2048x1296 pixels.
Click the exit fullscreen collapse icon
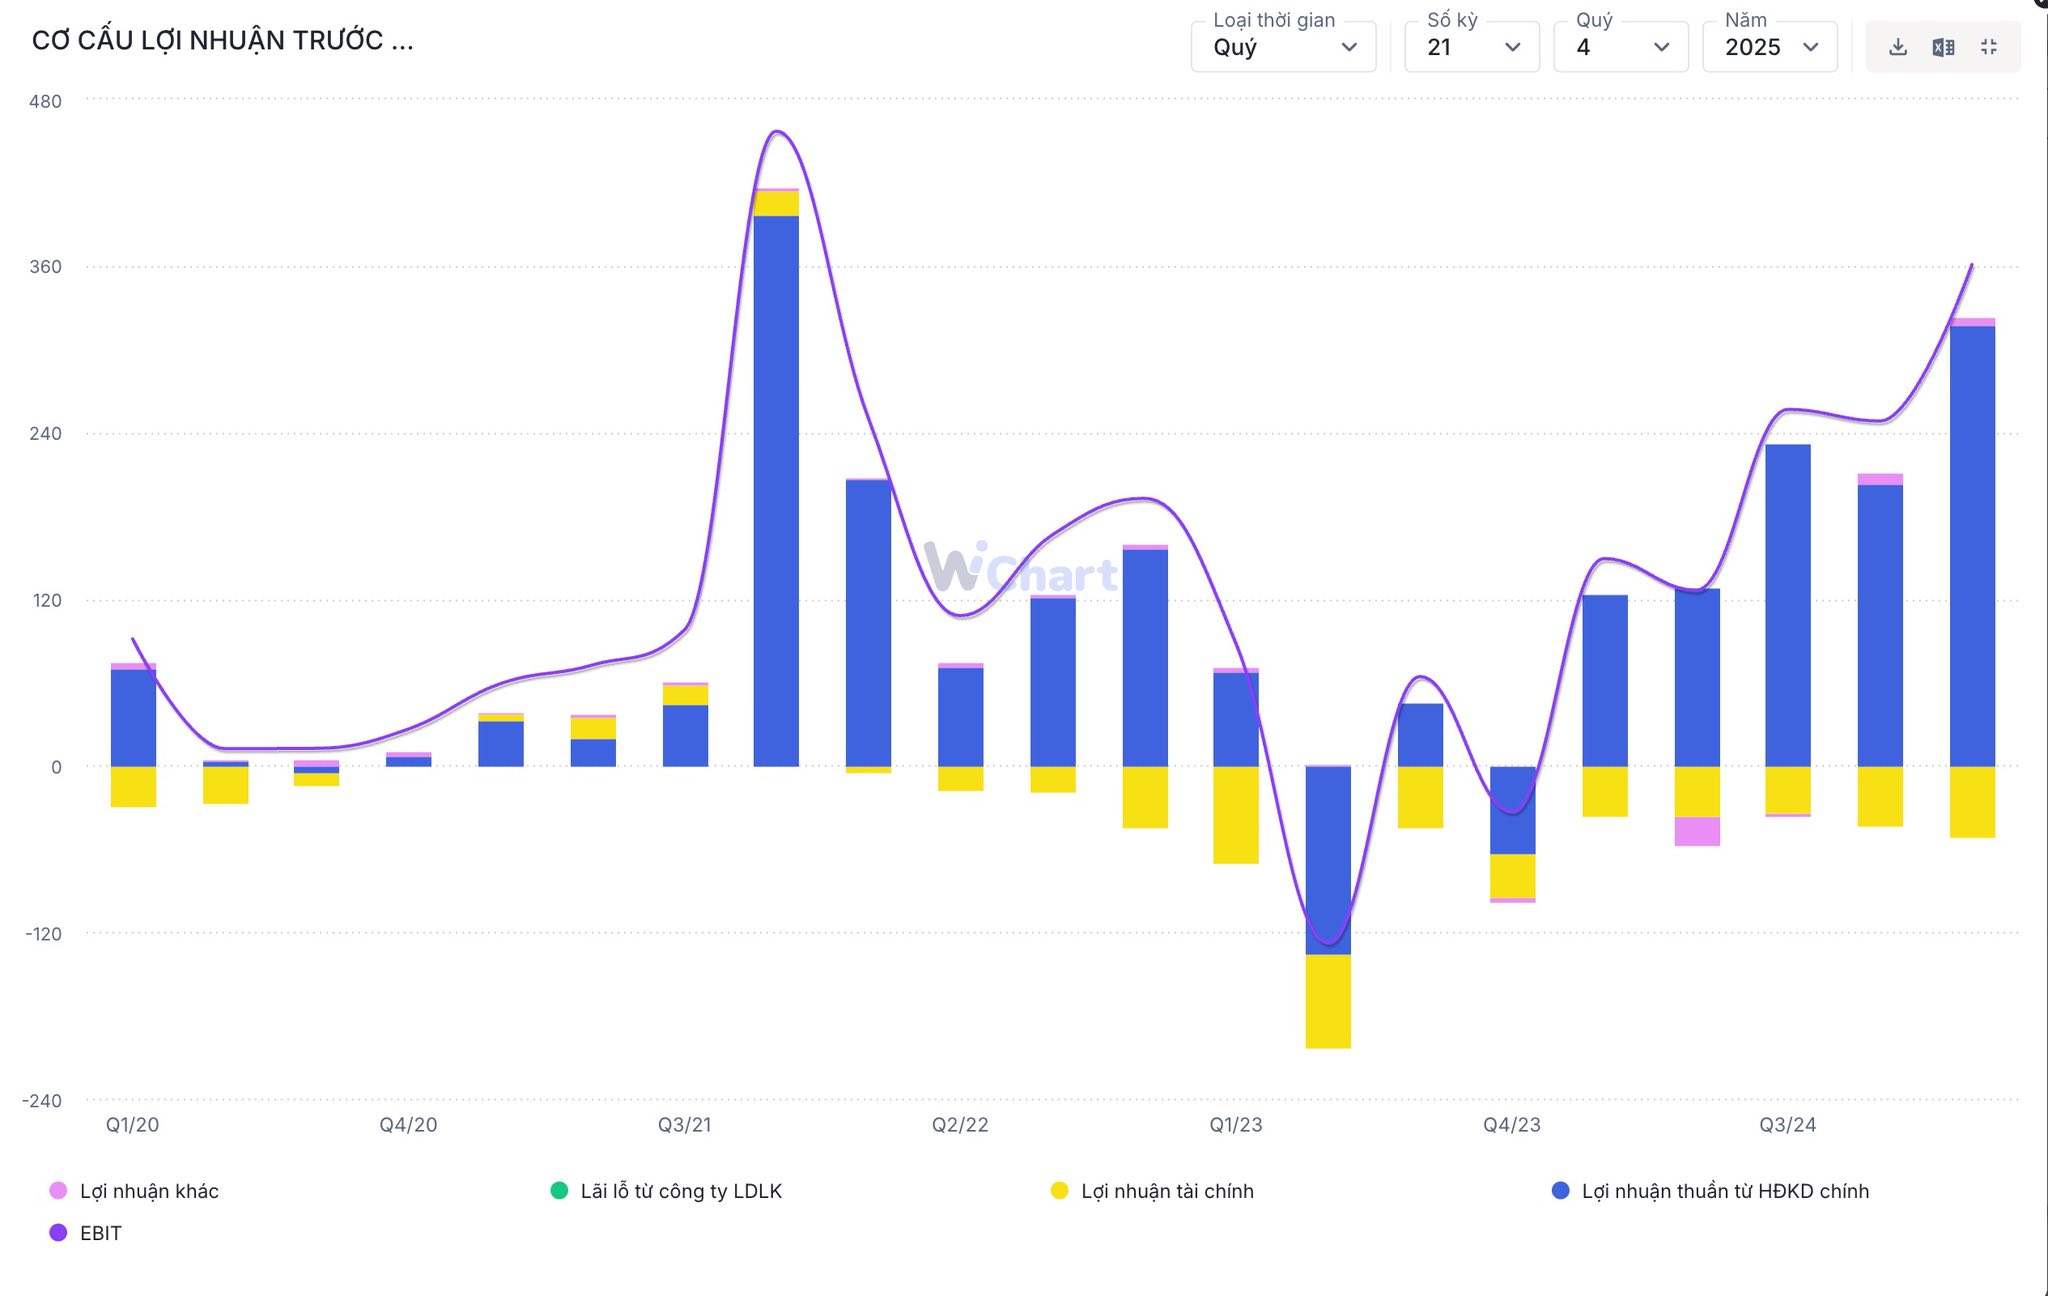coord(1988,47)
